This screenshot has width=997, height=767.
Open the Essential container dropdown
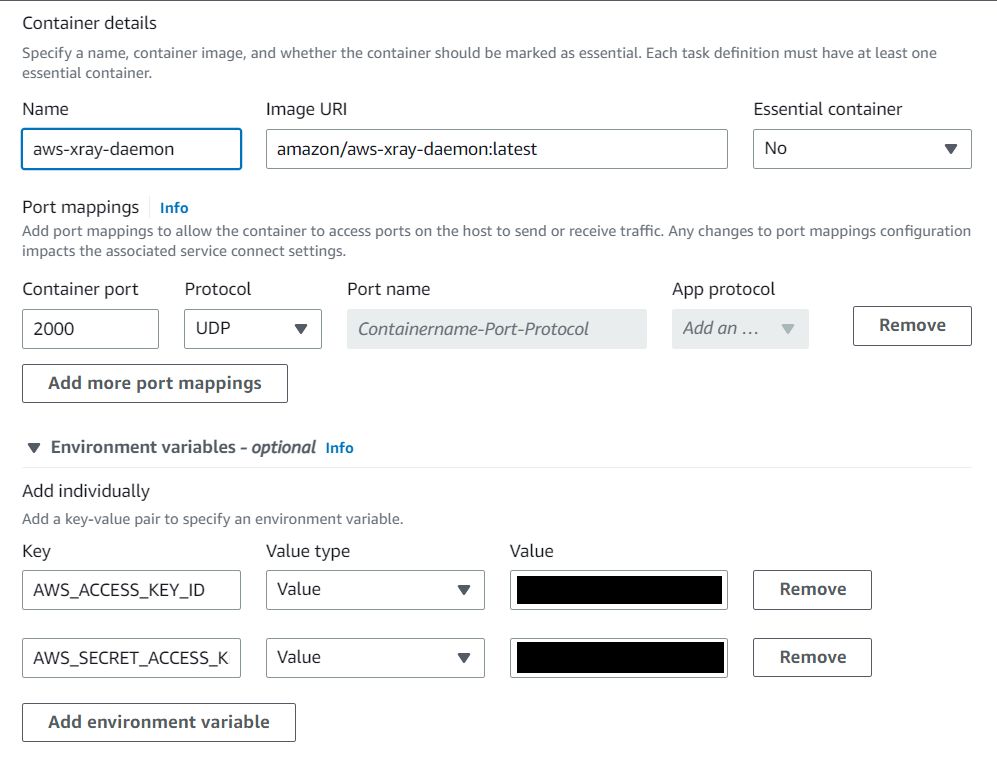861,149
